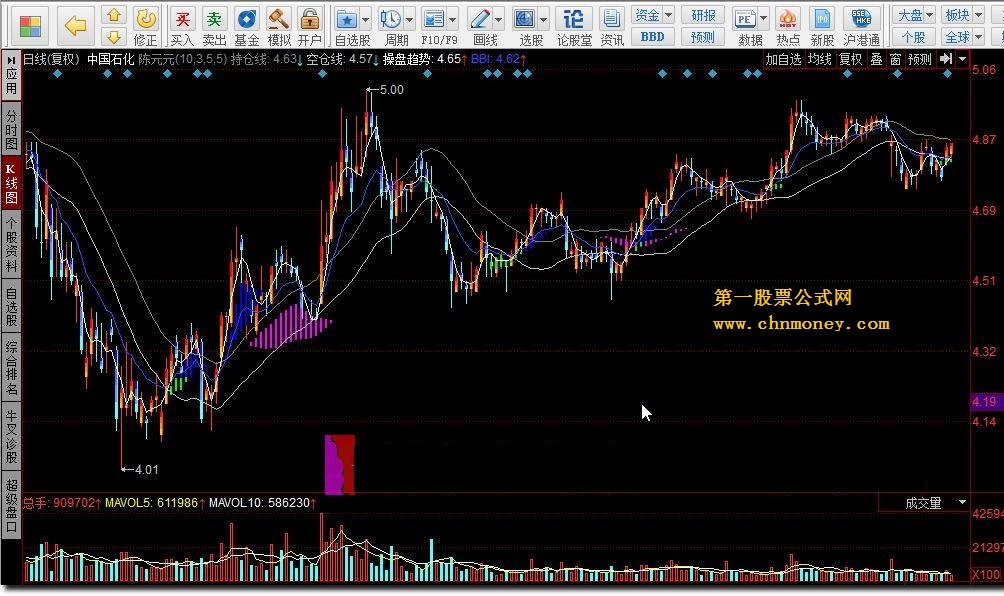This screenshot has width=1004, height=596.
Task: Open the chart header options dropdown arrow
Action: (962, 59)
